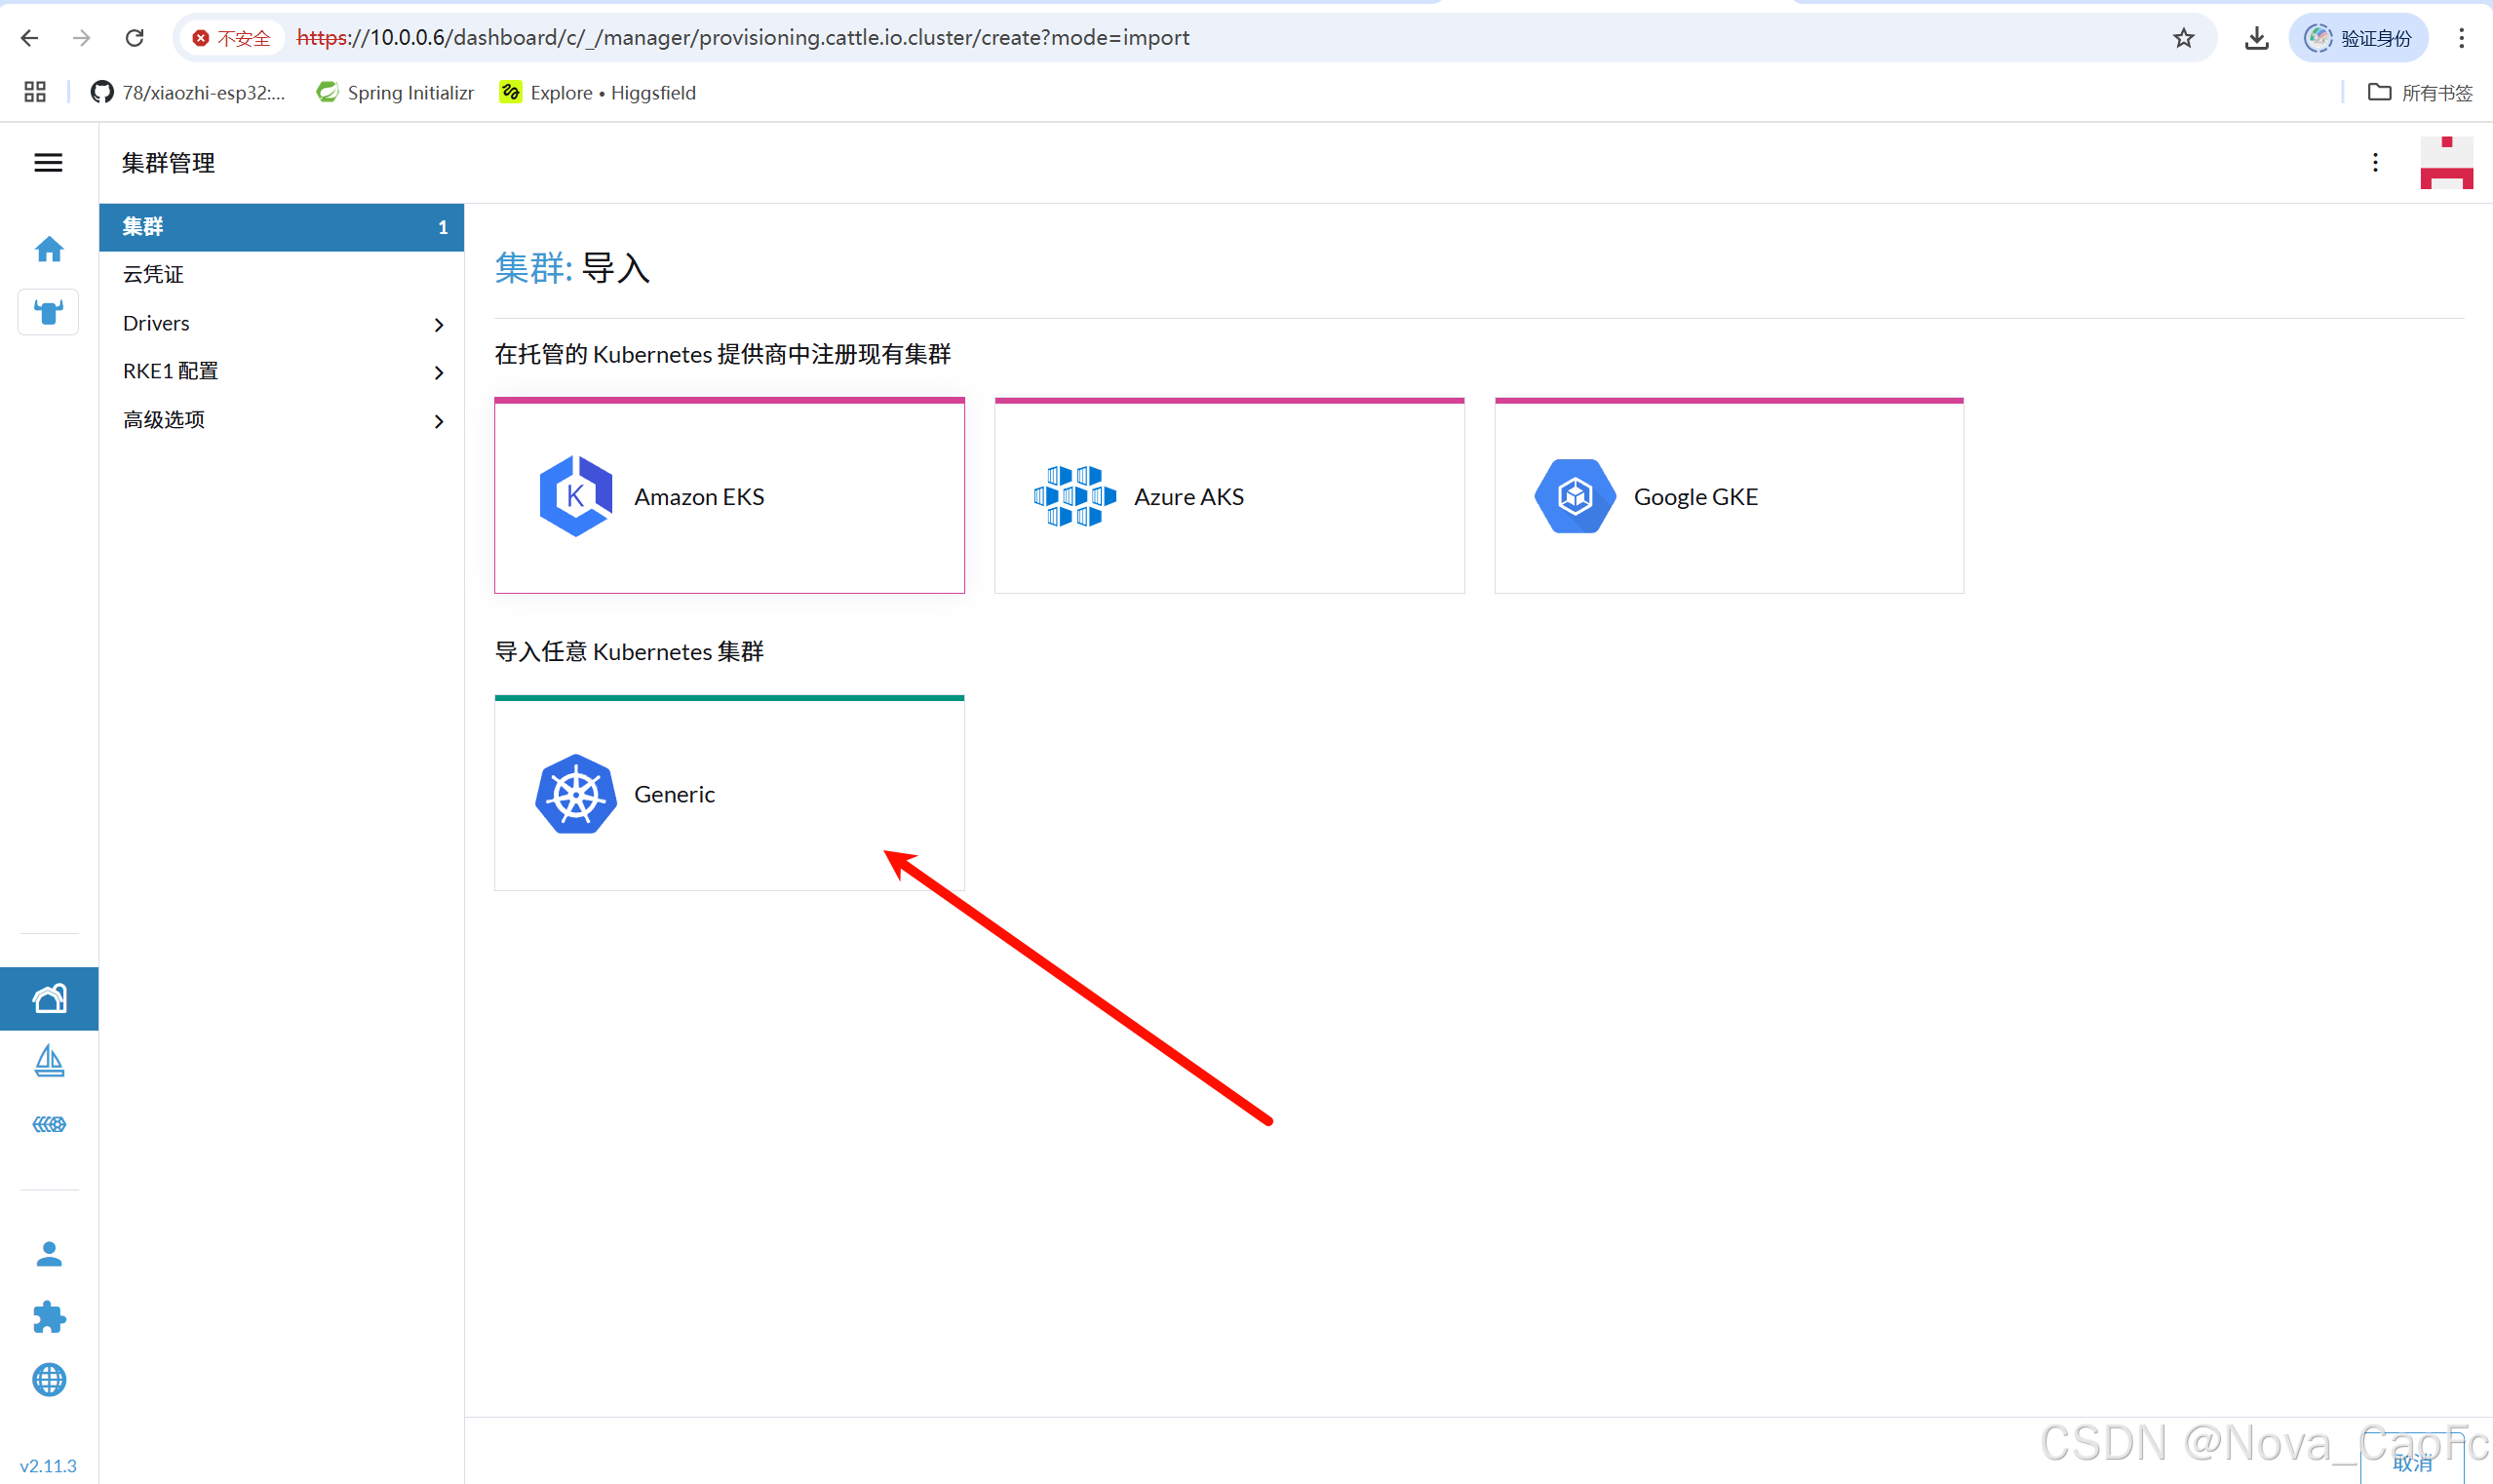Reload the page
Viewport: 2493px width, 1484px height.
[134, 38]
